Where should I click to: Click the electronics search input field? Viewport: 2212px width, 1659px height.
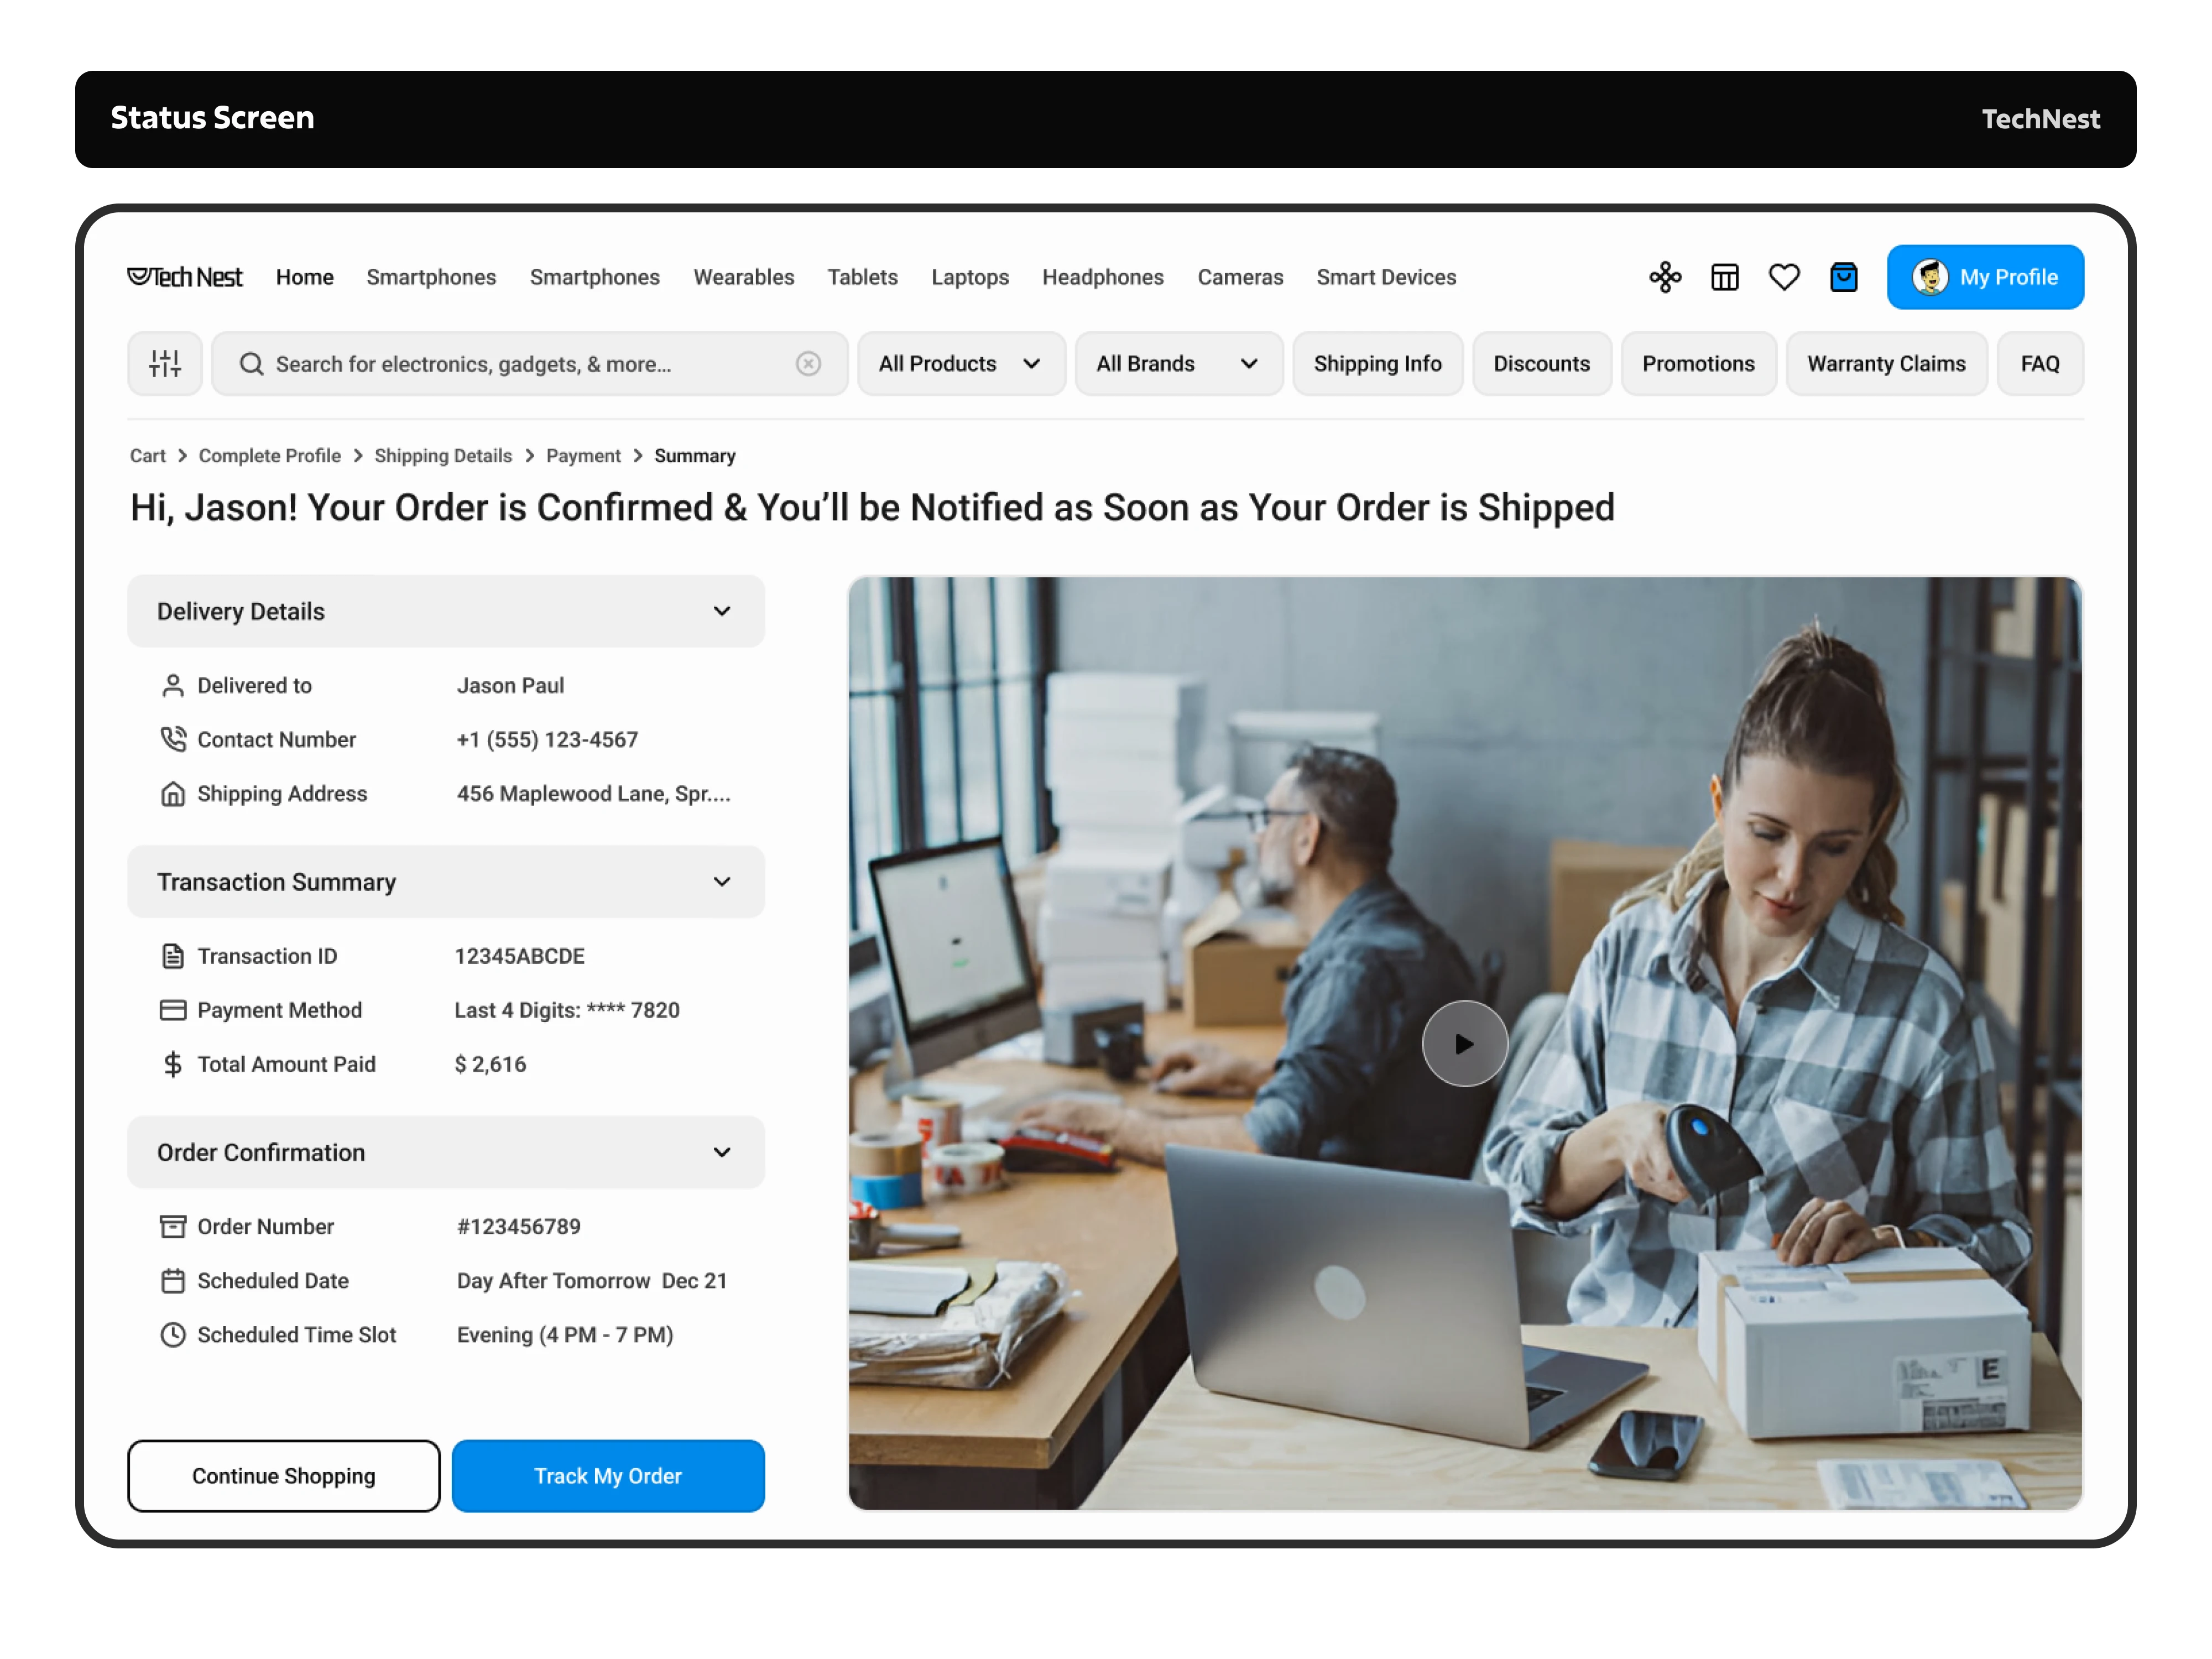pos(520,364)
